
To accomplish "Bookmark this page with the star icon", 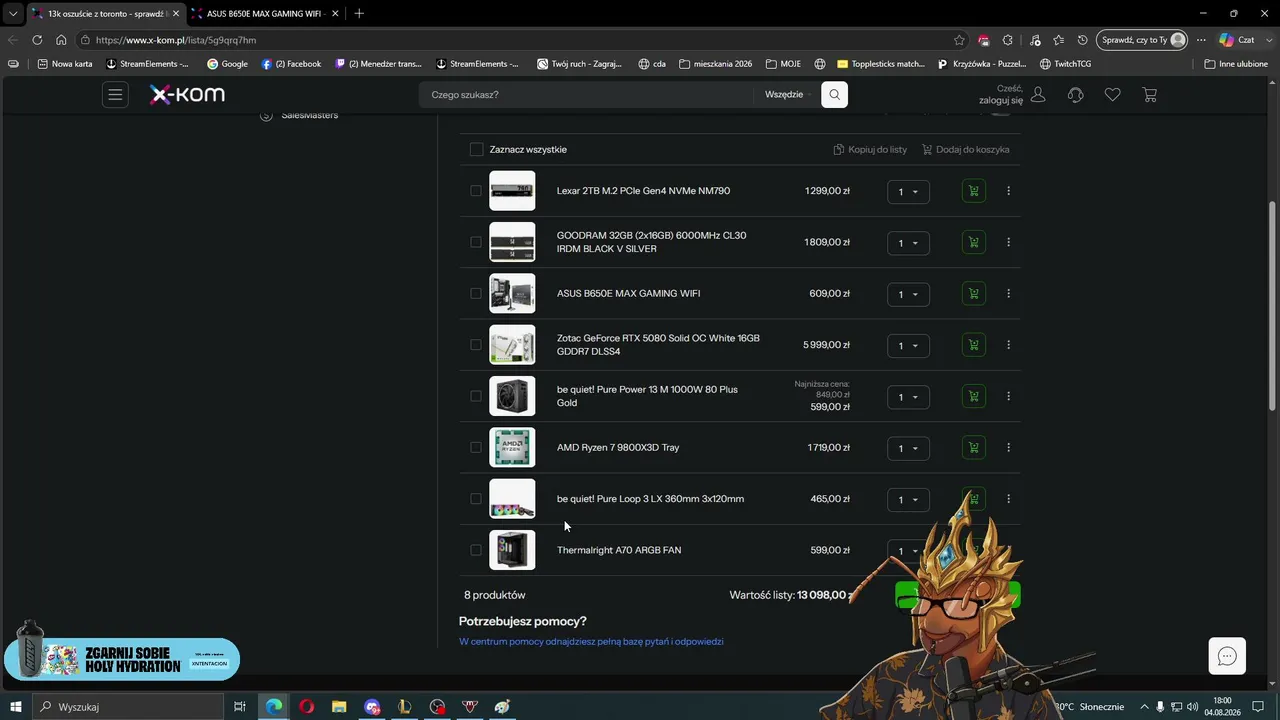I will click(959, 40).
